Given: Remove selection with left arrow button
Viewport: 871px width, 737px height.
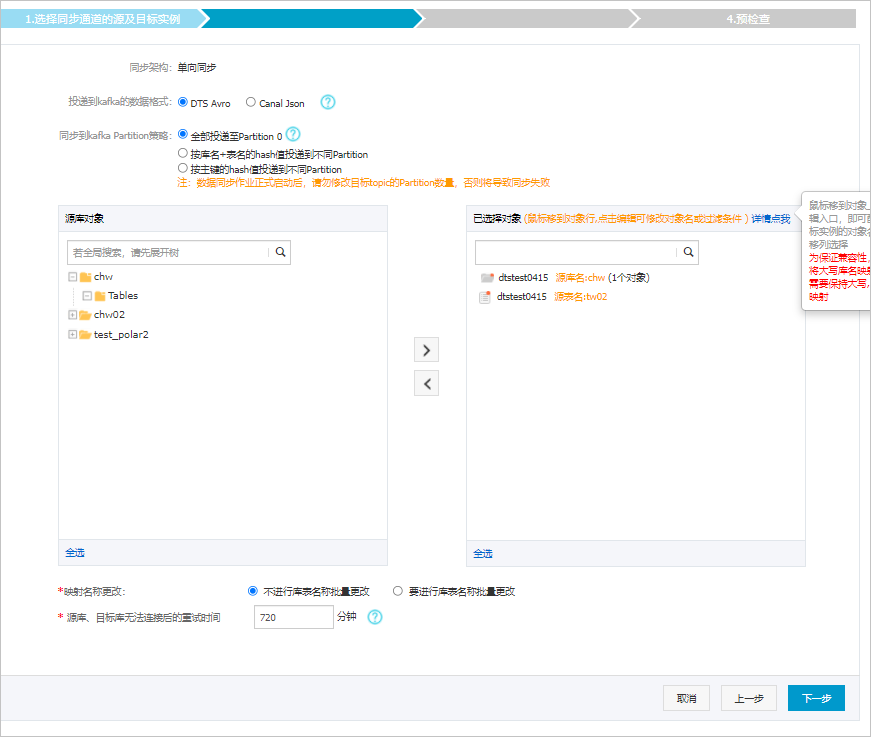Looking at the screenshot, I should (427, 383).
